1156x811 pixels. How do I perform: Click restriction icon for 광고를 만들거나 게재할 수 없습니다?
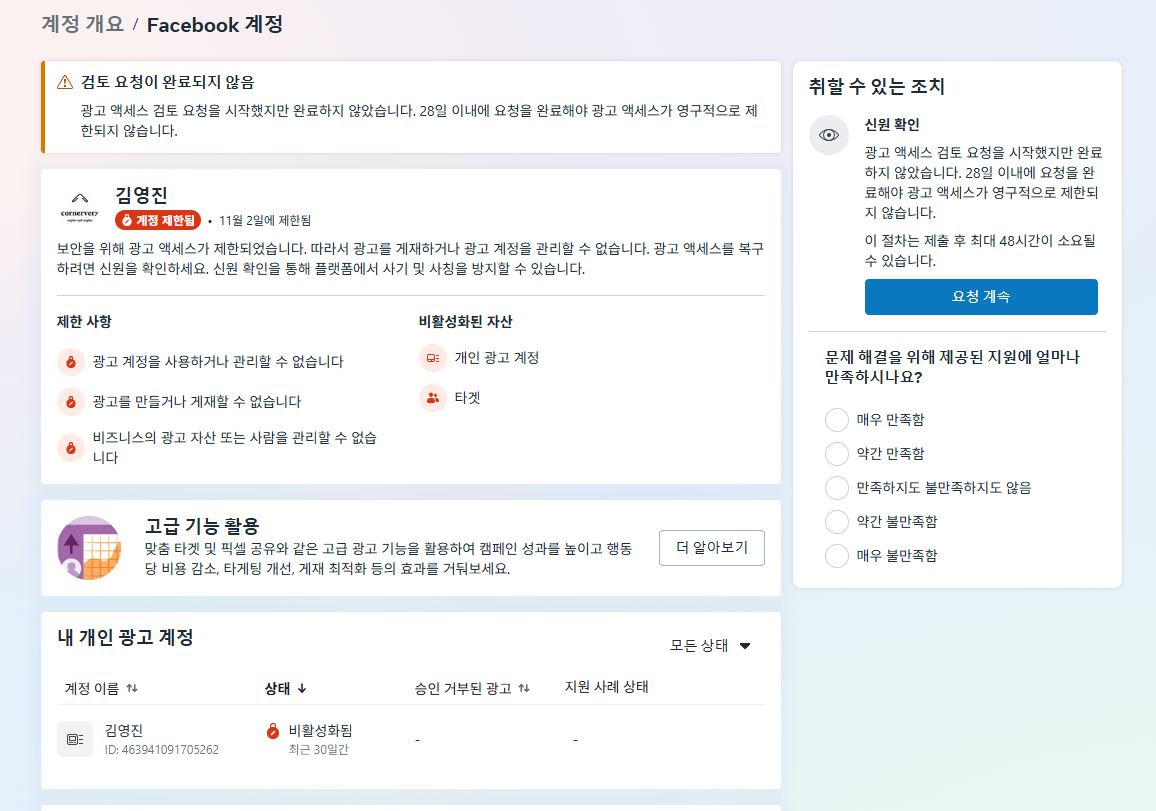point(70,402)
